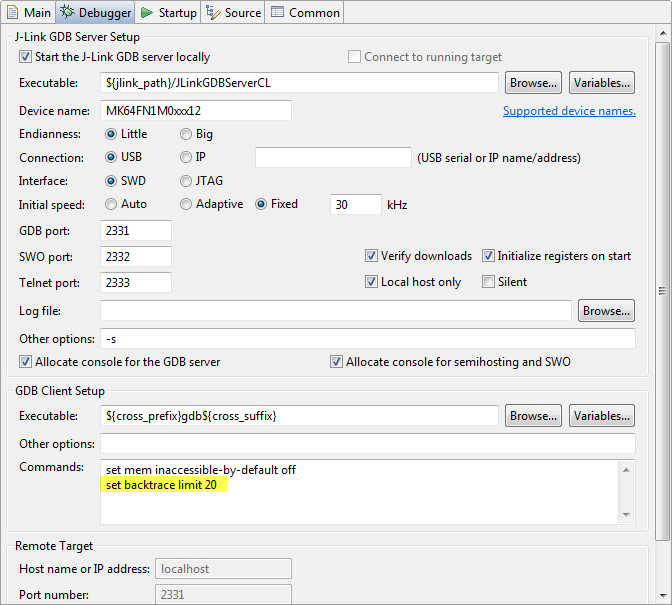The image size is (672, 605).
Task: Browse for GDB client executable
Action: [x=533, y=416]
